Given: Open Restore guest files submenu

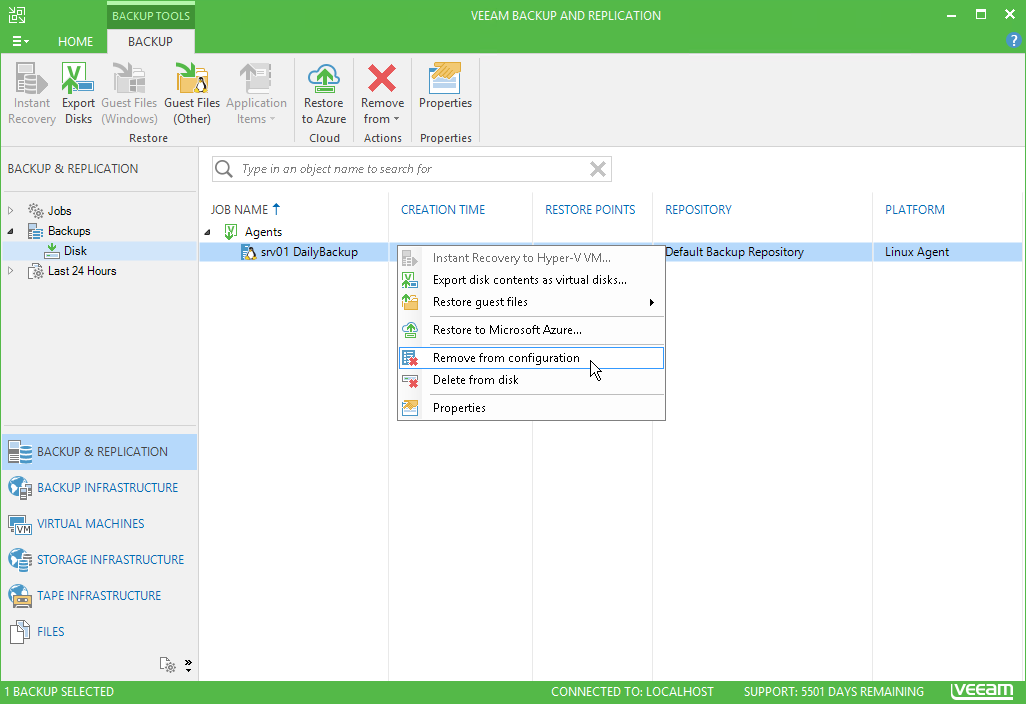Looking at the screenshot, I should coord(531,302).
